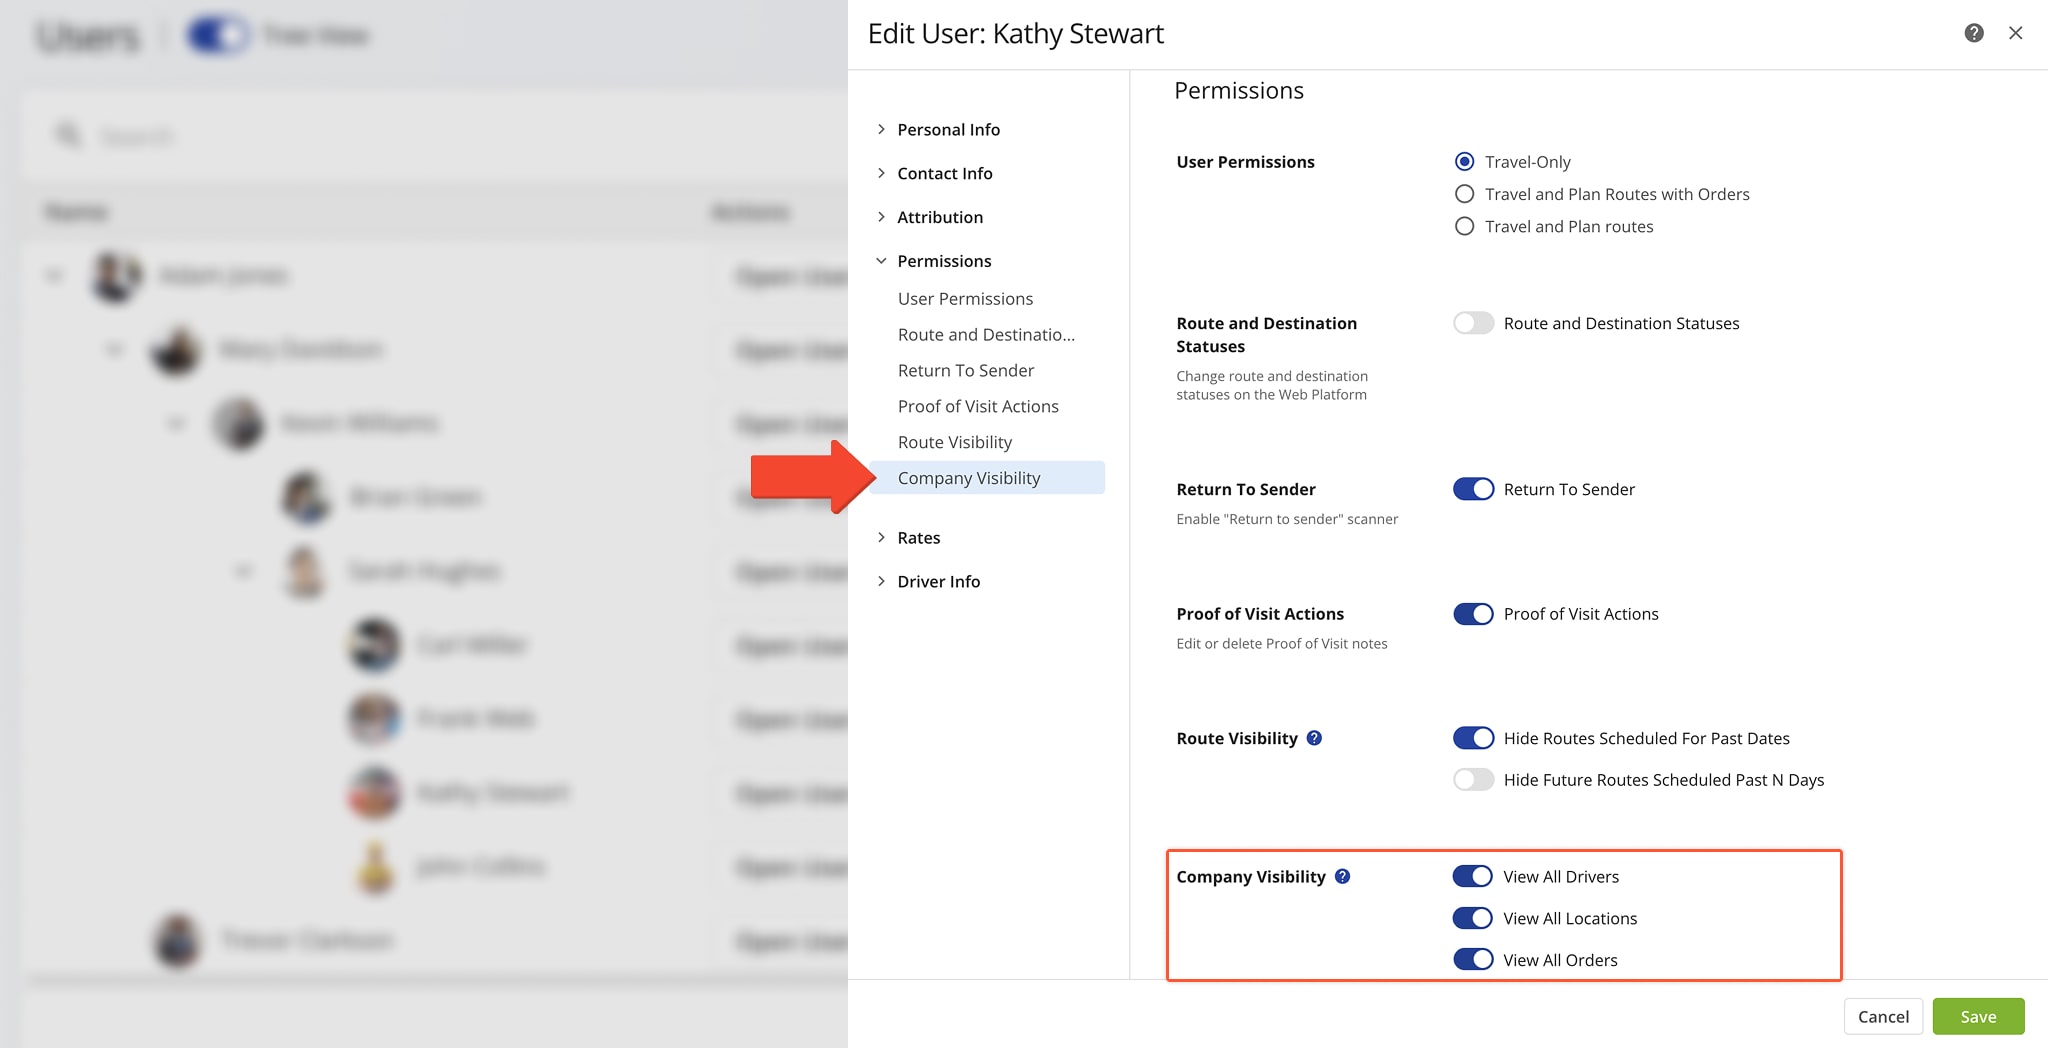Open the help icon in the Edit User header
This screenshot has height=1048, width=2048.
[1973, 33]
